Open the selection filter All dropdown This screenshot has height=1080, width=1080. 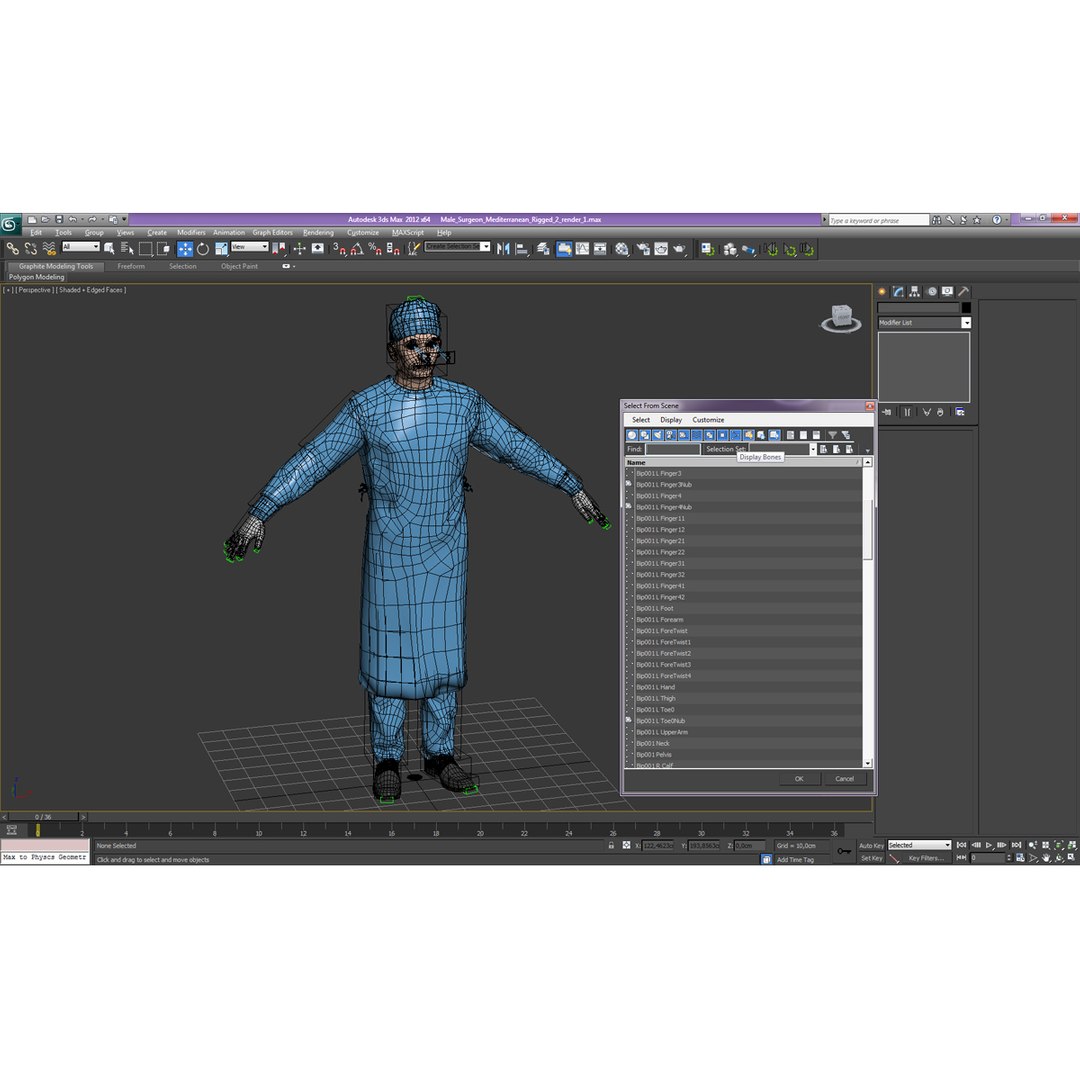pyautogui.click(x=81, y=247)
